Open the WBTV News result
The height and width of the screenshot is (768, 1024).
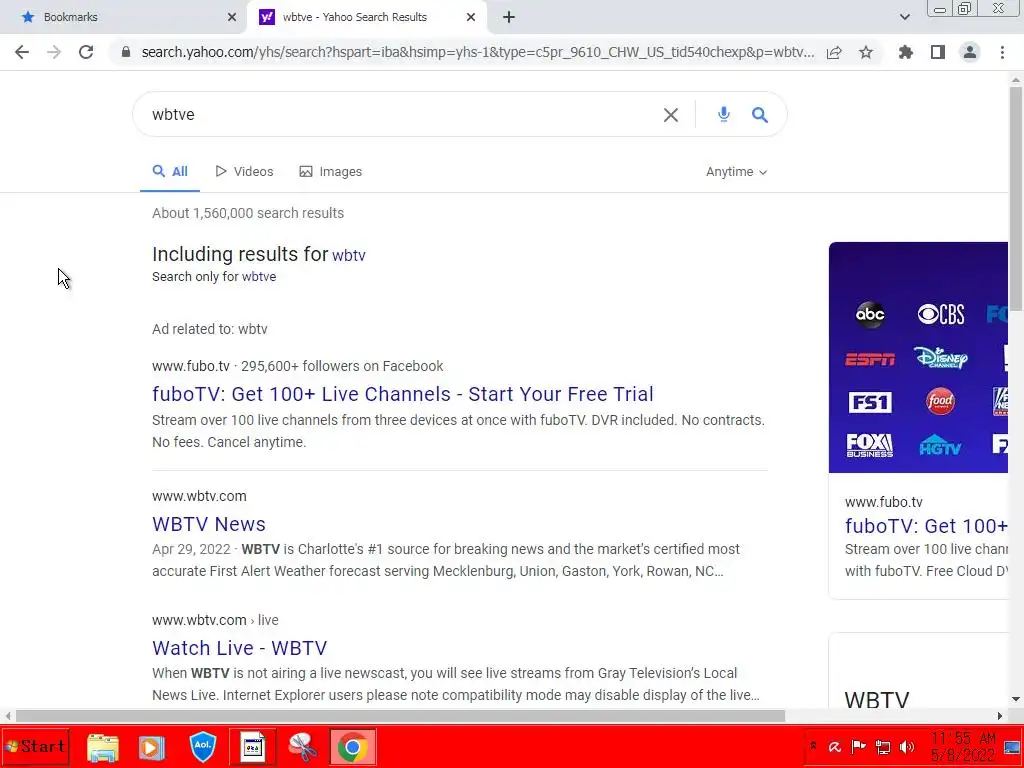click(208, 524)
